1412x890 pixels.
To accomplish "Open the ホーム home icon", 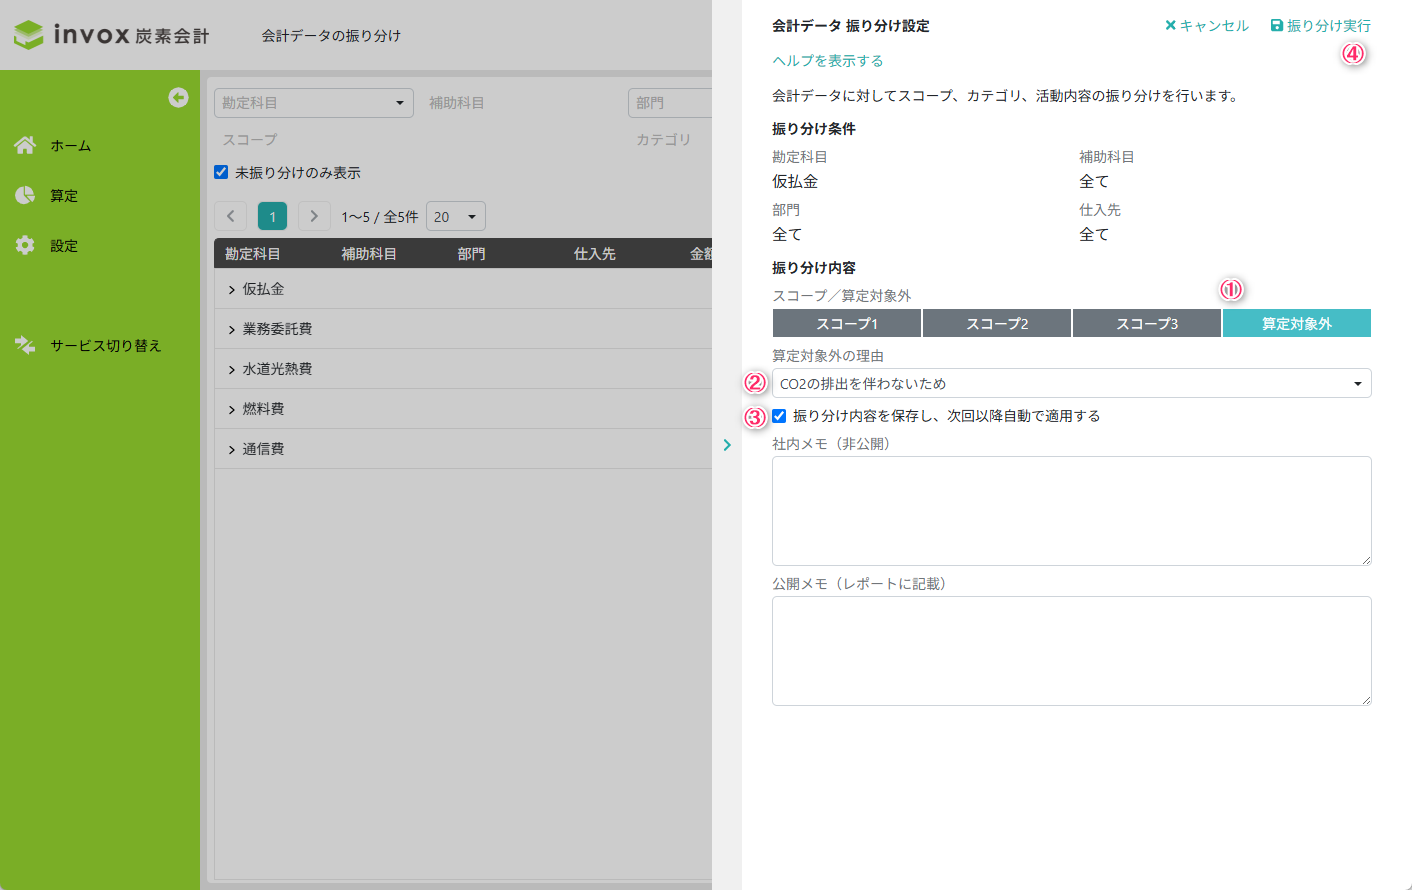I will [25, 145].
